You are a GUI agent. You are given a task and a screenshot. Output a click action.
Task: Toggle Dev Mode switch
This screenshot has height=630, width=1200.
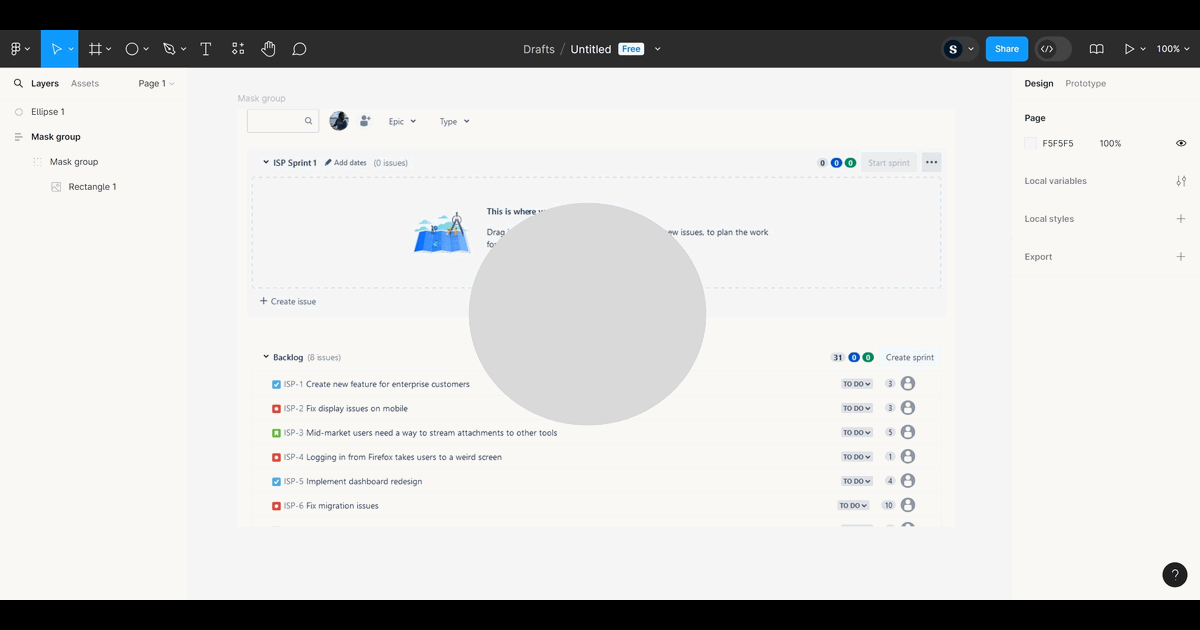pos(1053,49)
